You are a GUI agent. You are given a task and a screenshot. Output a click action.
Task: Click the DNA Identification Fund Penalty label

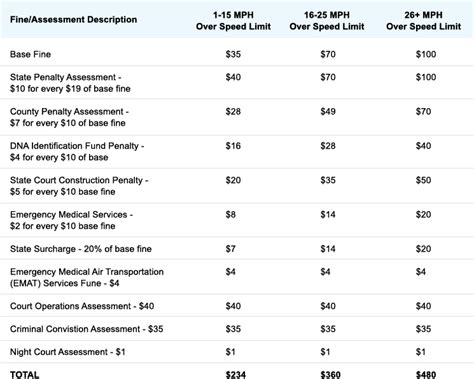point(77,152)
